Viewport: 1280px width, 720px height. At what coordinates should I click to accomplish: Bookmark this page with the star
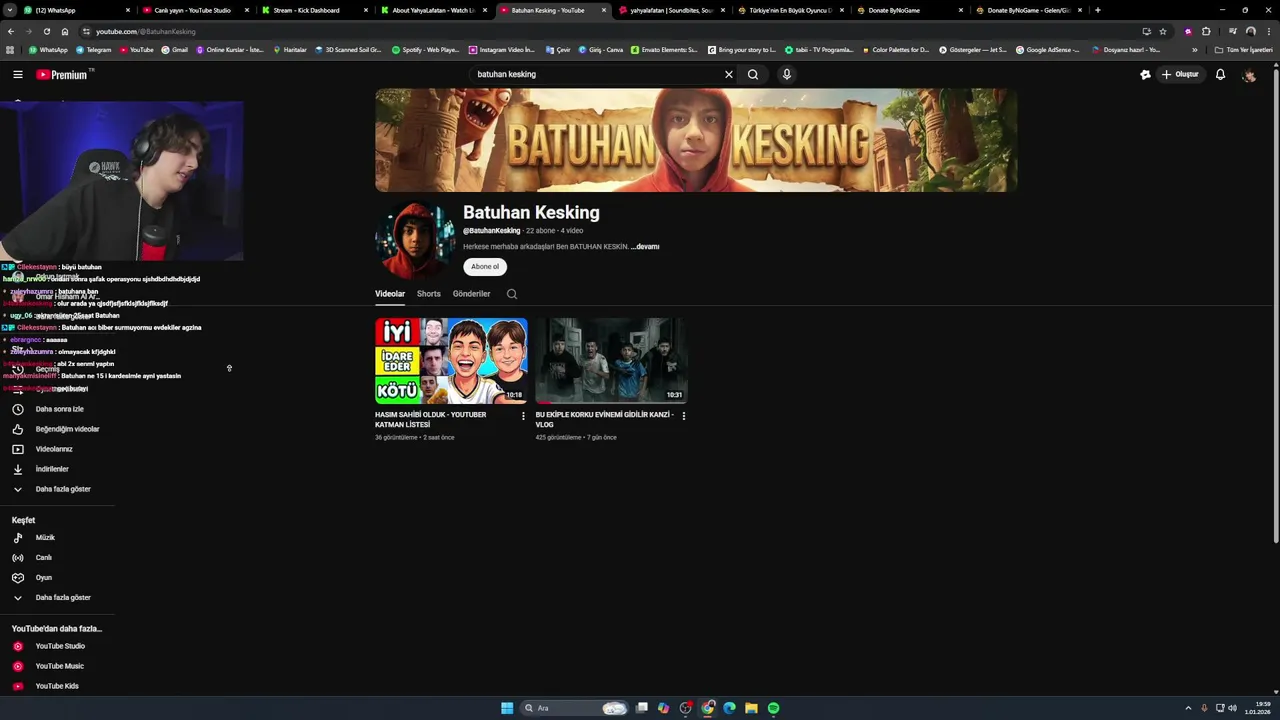1163,31
